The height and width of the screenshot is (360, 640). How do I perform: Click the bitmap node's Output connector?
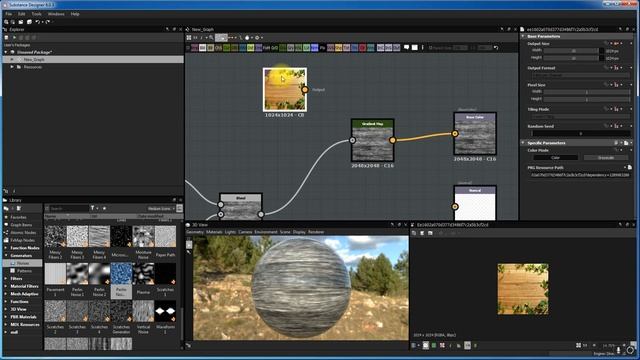(305, 90)
